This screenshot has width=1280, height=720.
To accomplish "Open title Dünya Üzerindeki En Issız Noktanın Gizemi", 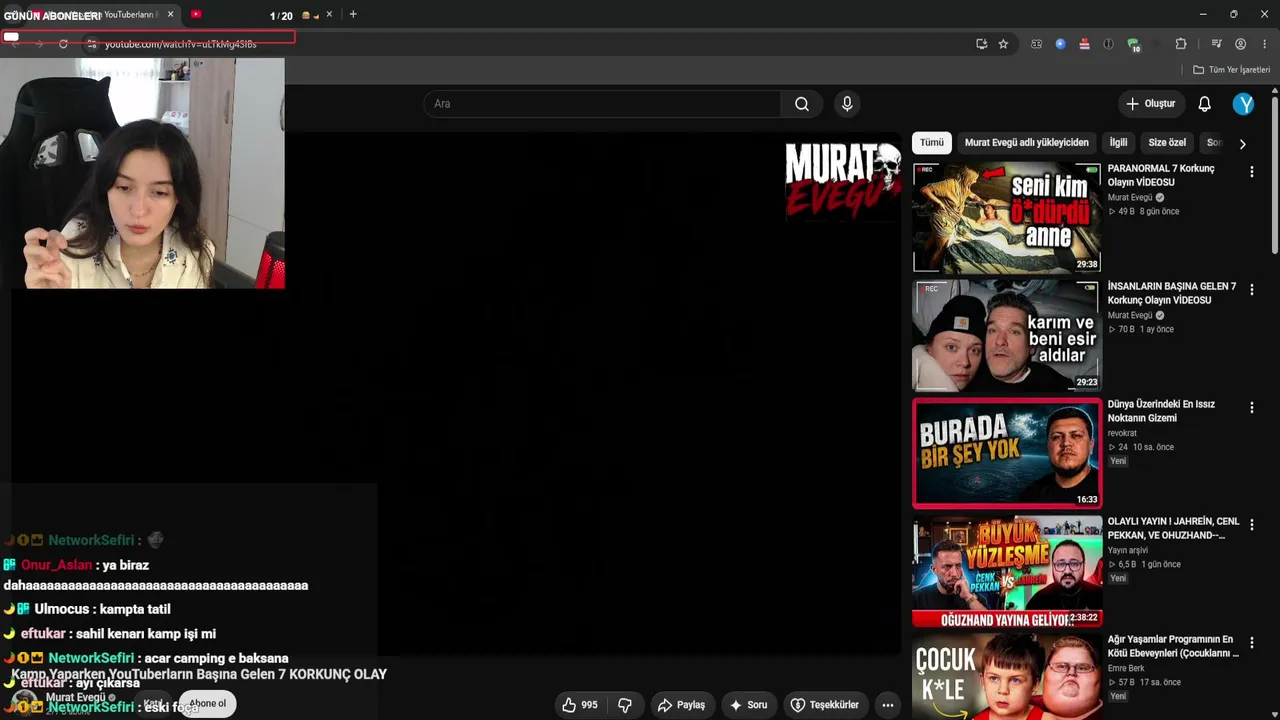I will pyautogui.click(x=1161, y=411).
